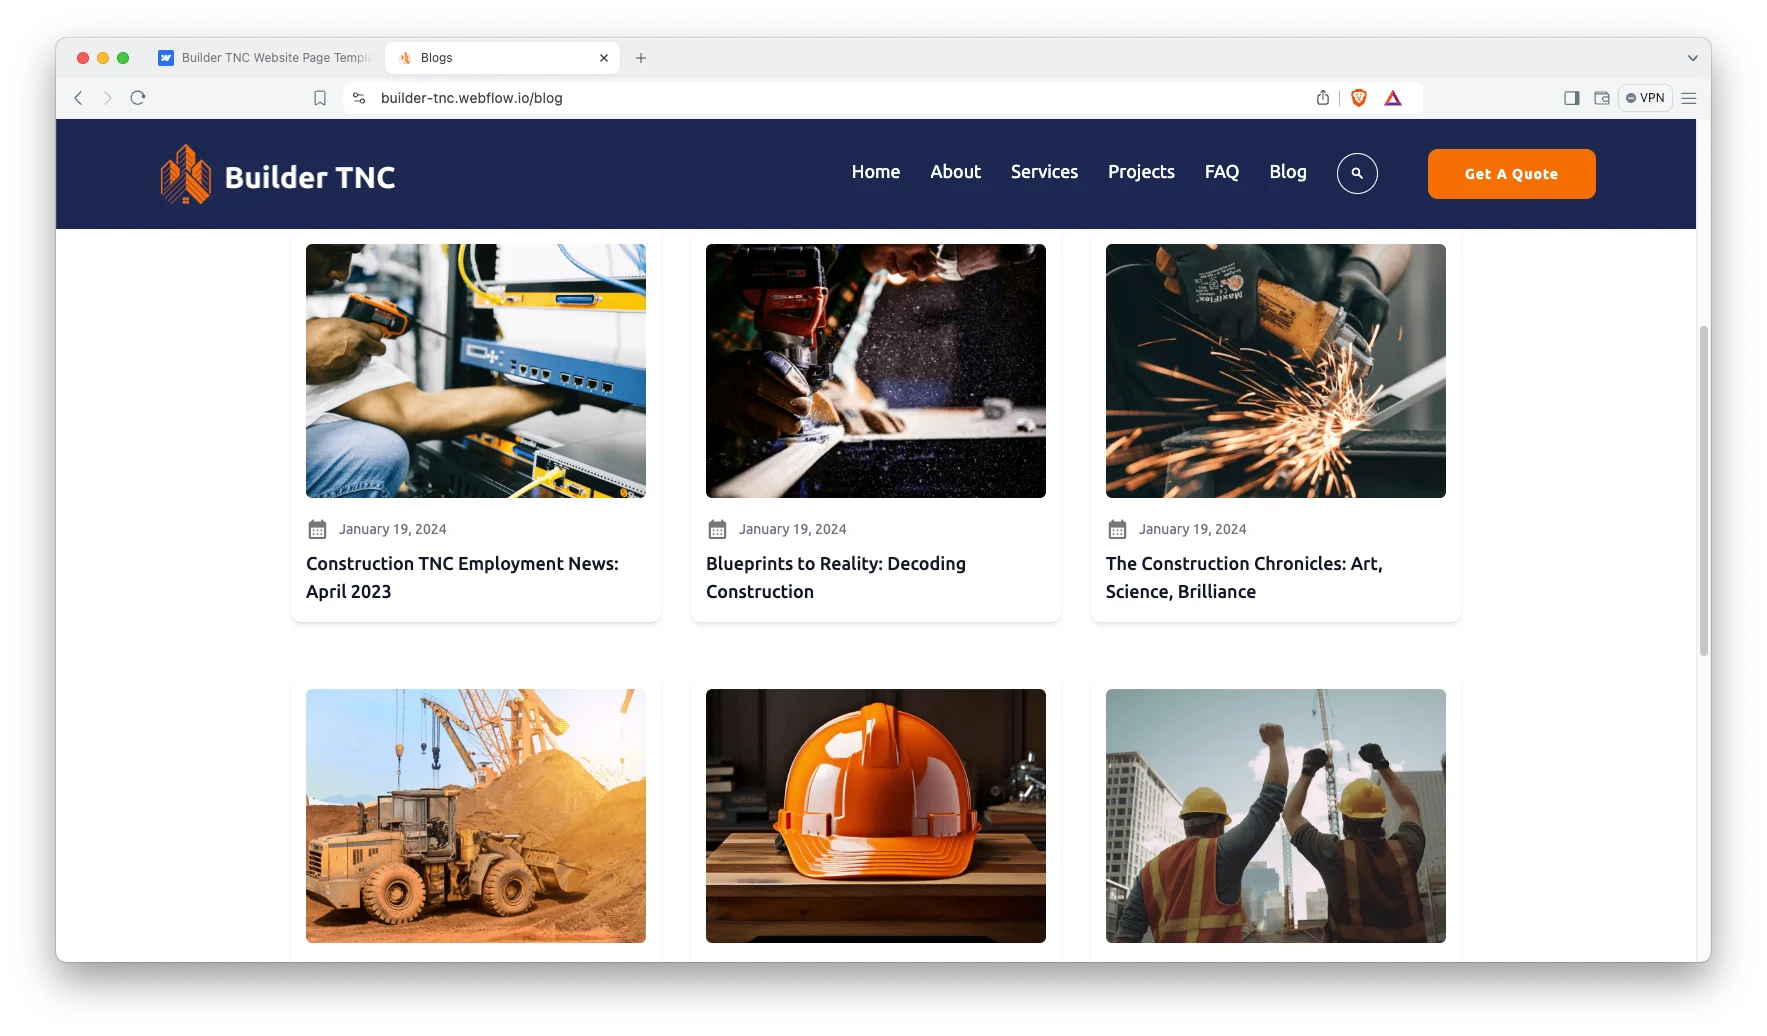Screen dimensions: 1767x1036
Task: Click the page vertical scrollbar
Action: click(1703, 490)
